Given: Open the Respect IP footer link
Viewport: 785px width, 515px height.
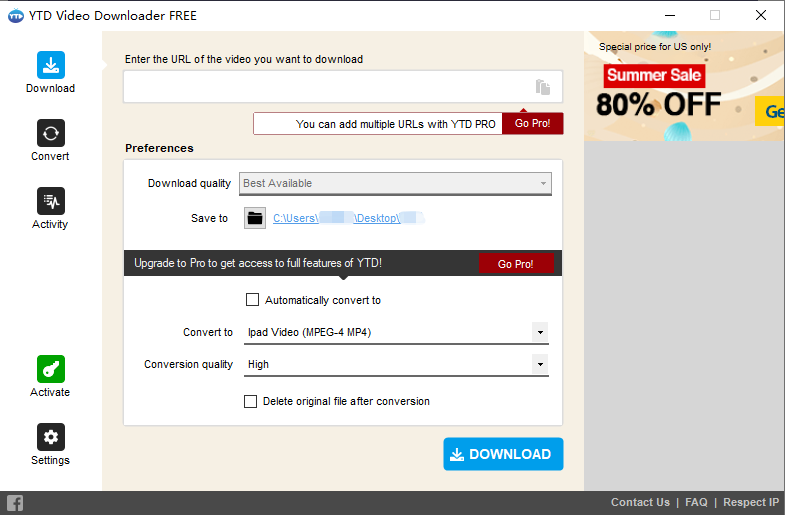Looking at the screenshot, I should click(x=751, y=502).
